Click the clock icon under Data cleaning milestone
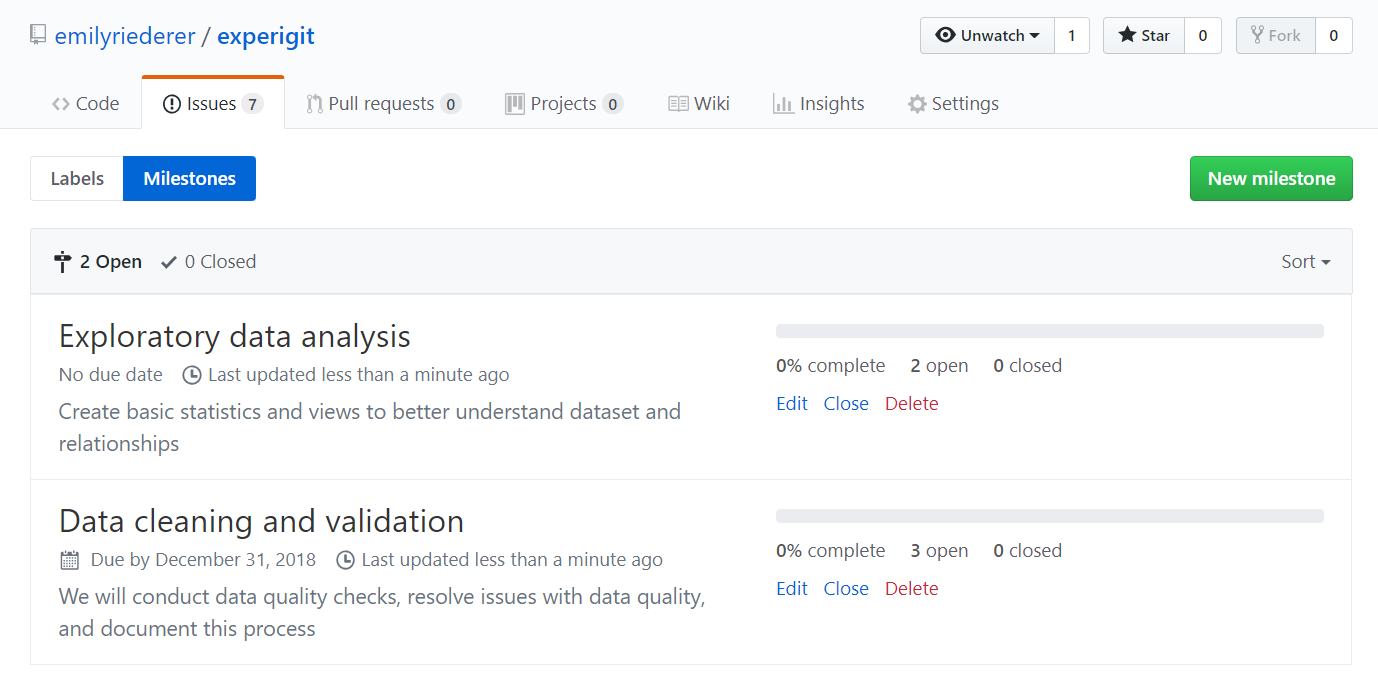Image resolution: width=1378 pixels, height=696 pixels. pos(345,560)
